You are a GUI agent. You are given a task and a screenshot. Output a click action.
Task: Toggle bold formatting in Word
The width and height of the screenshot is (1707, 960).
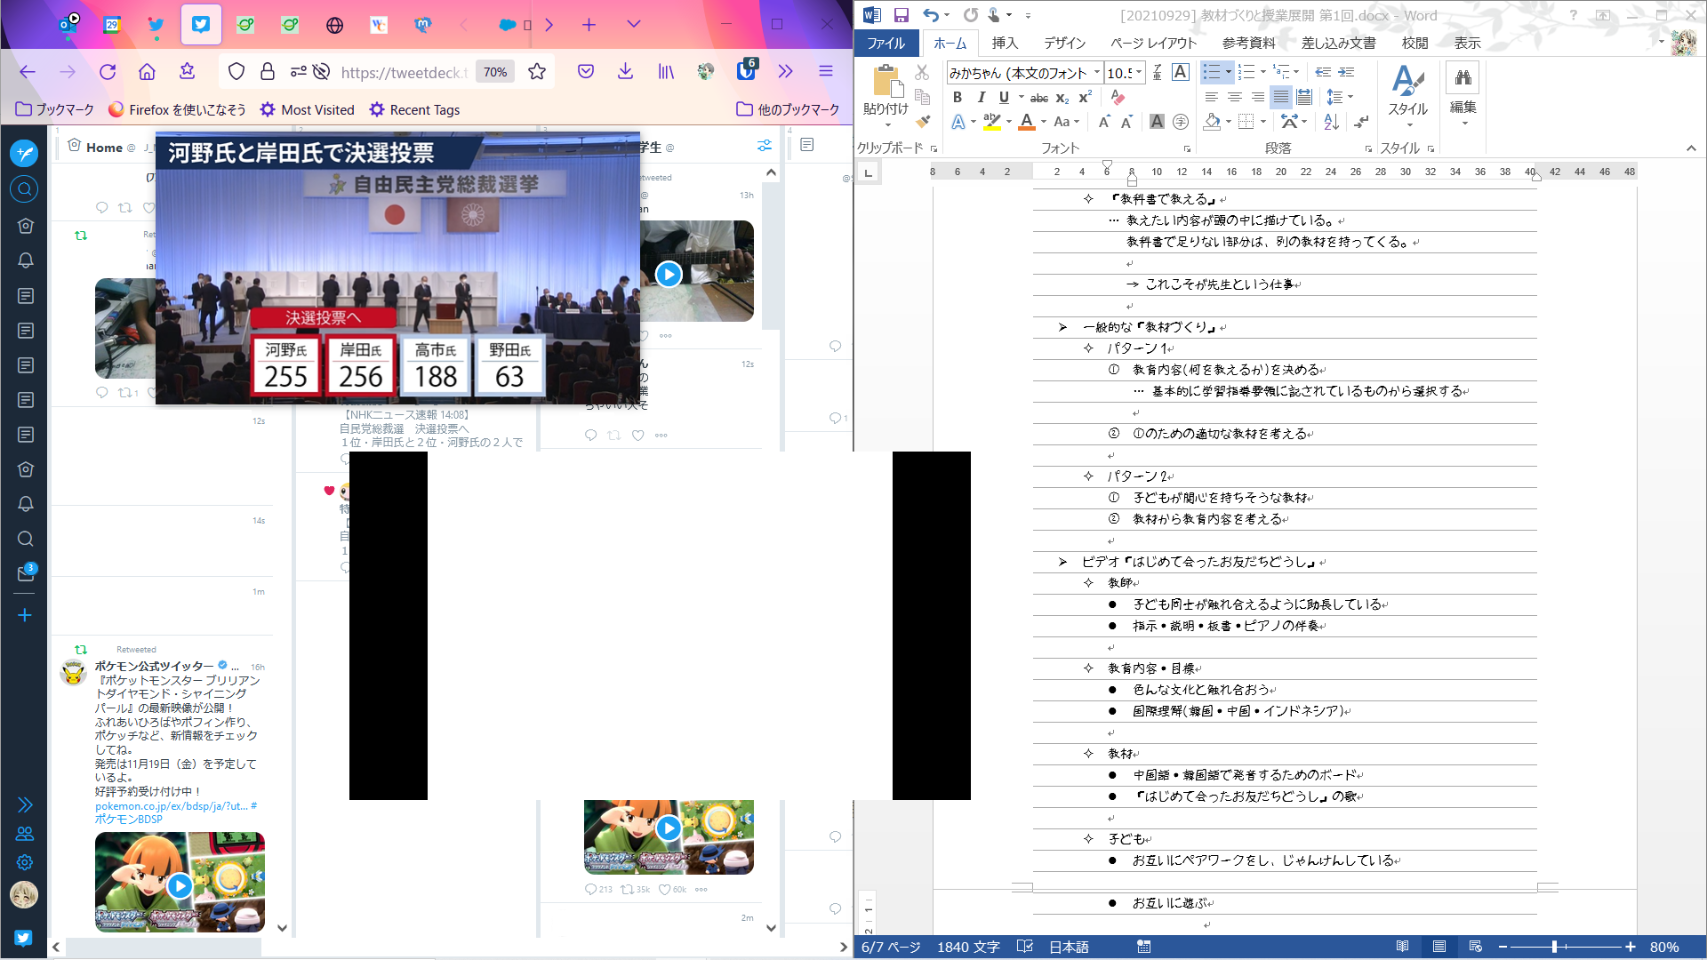pyautogui.click(x=957, y=97)
